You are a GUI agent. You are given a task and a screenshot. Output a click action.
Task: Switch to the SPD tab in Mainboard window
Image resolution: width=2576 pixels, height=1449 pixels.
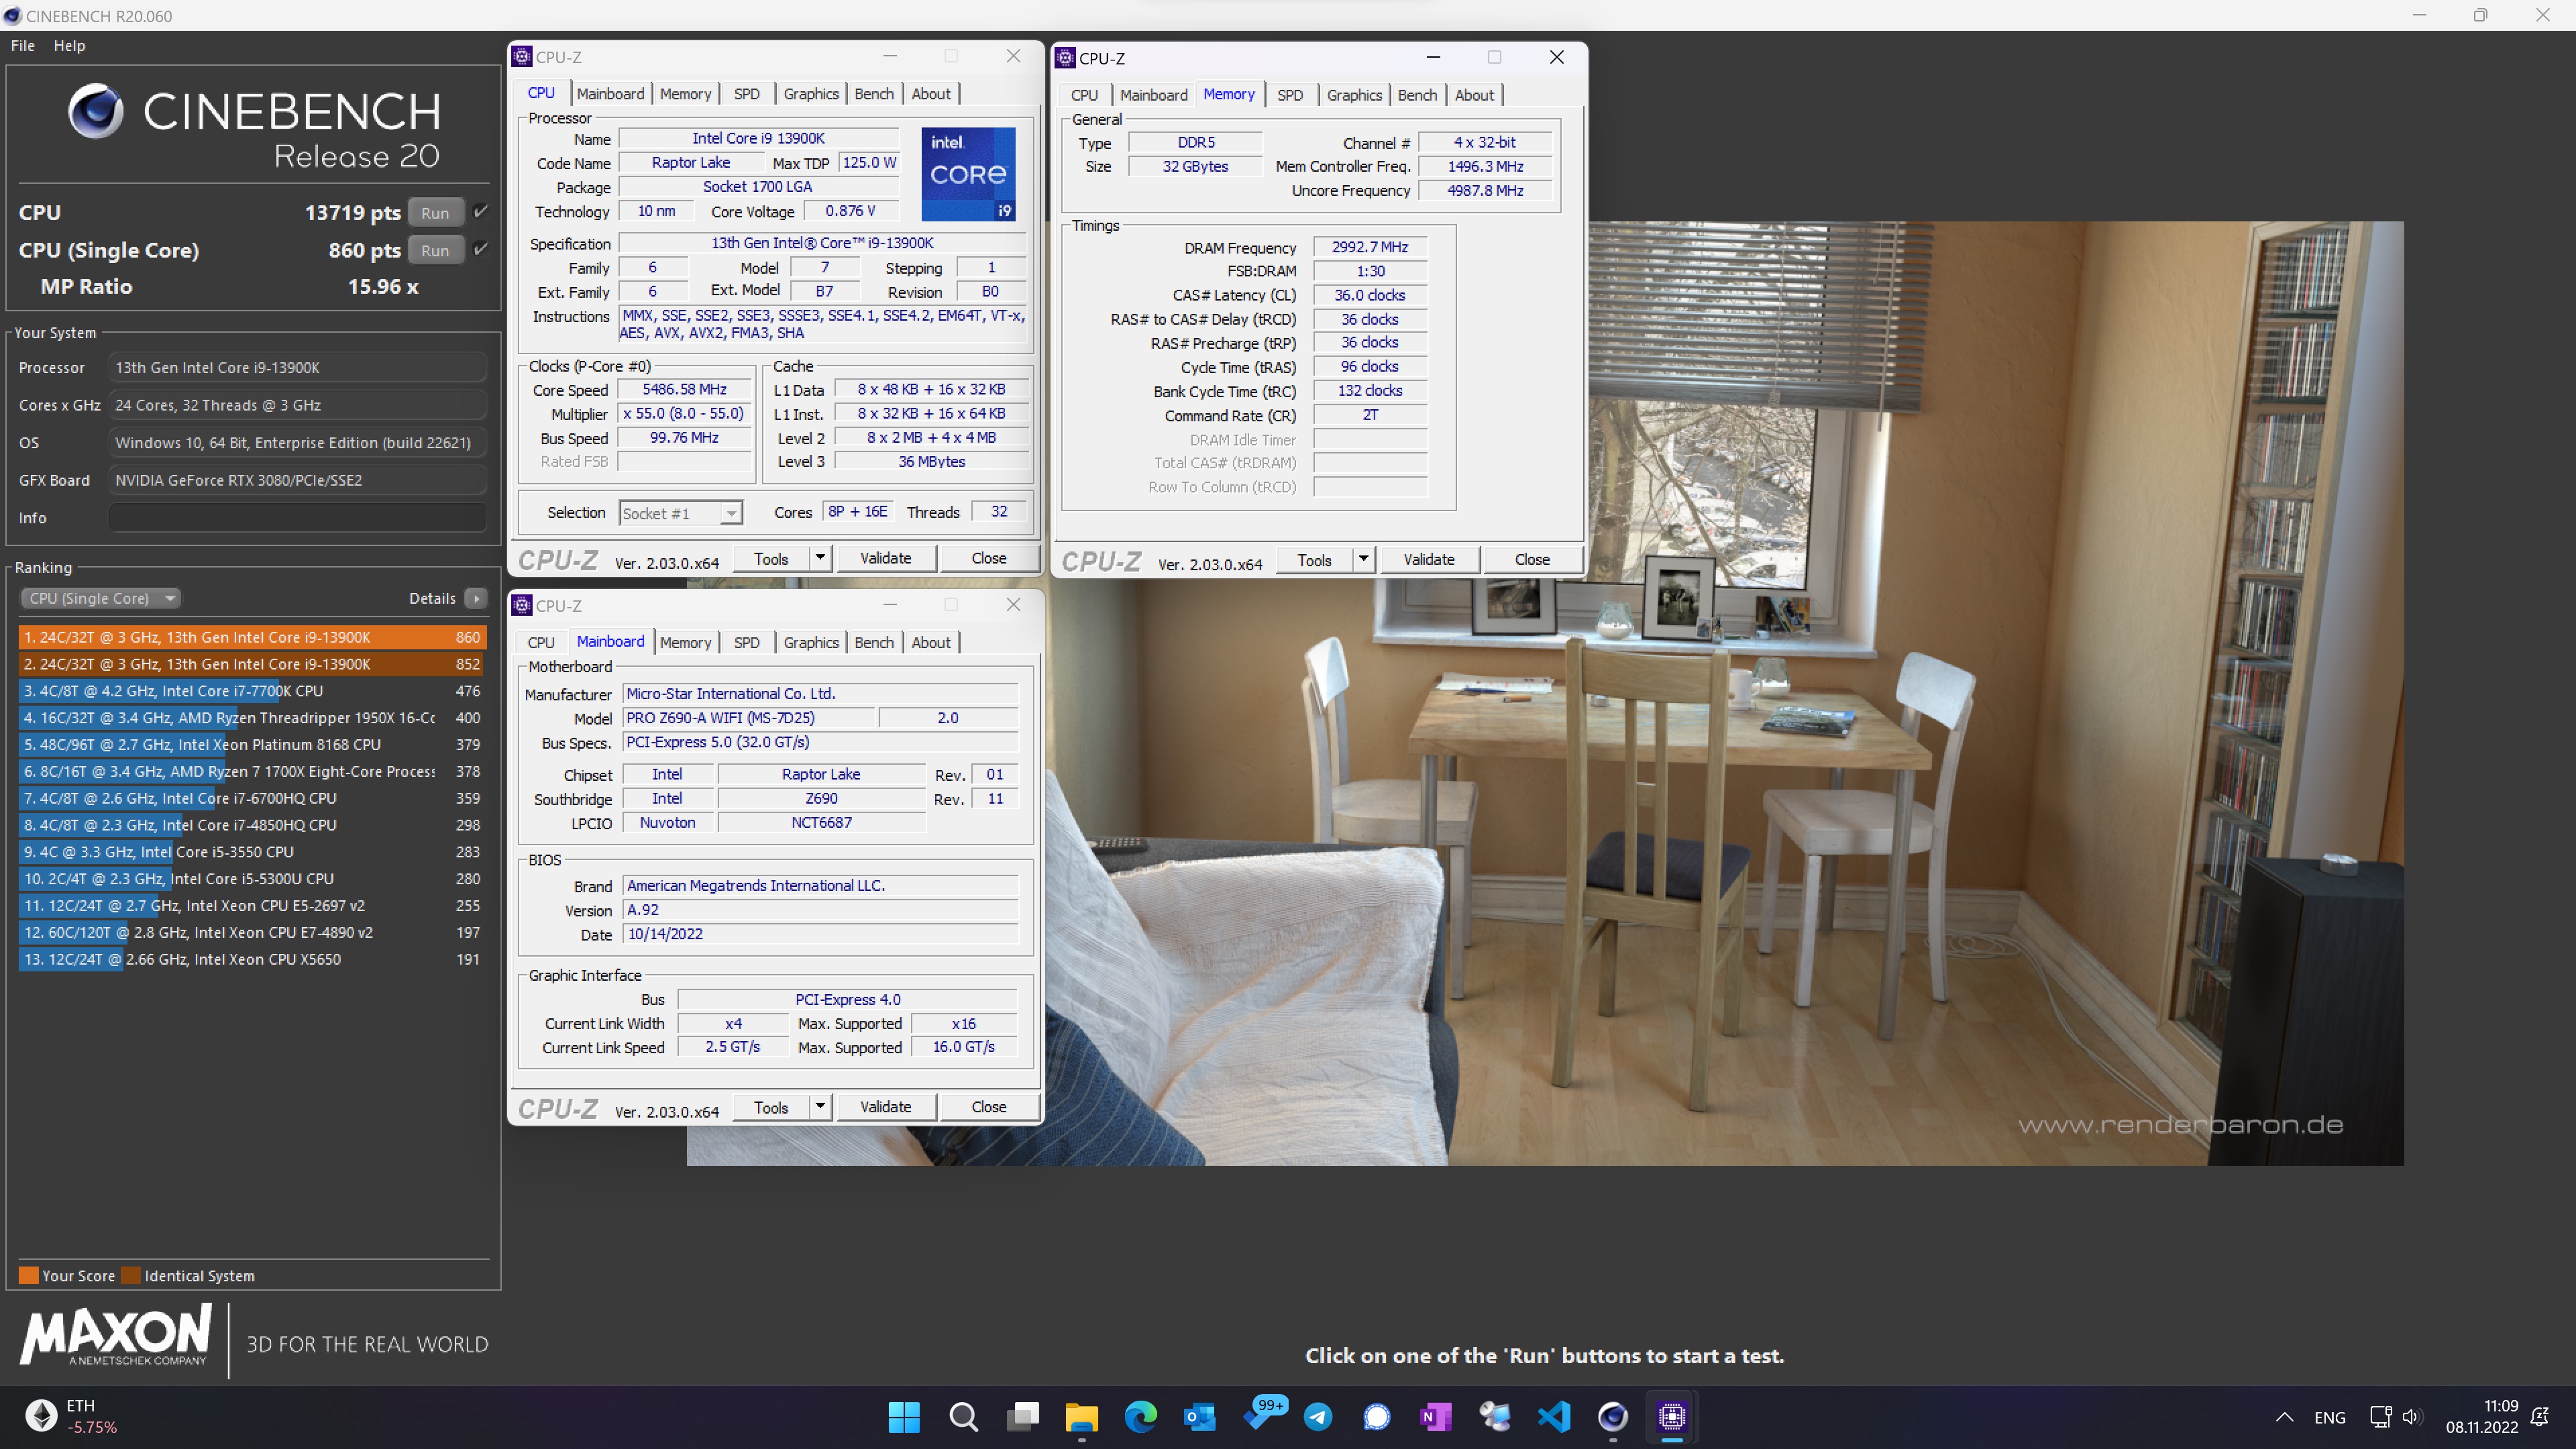click(746, 642)
